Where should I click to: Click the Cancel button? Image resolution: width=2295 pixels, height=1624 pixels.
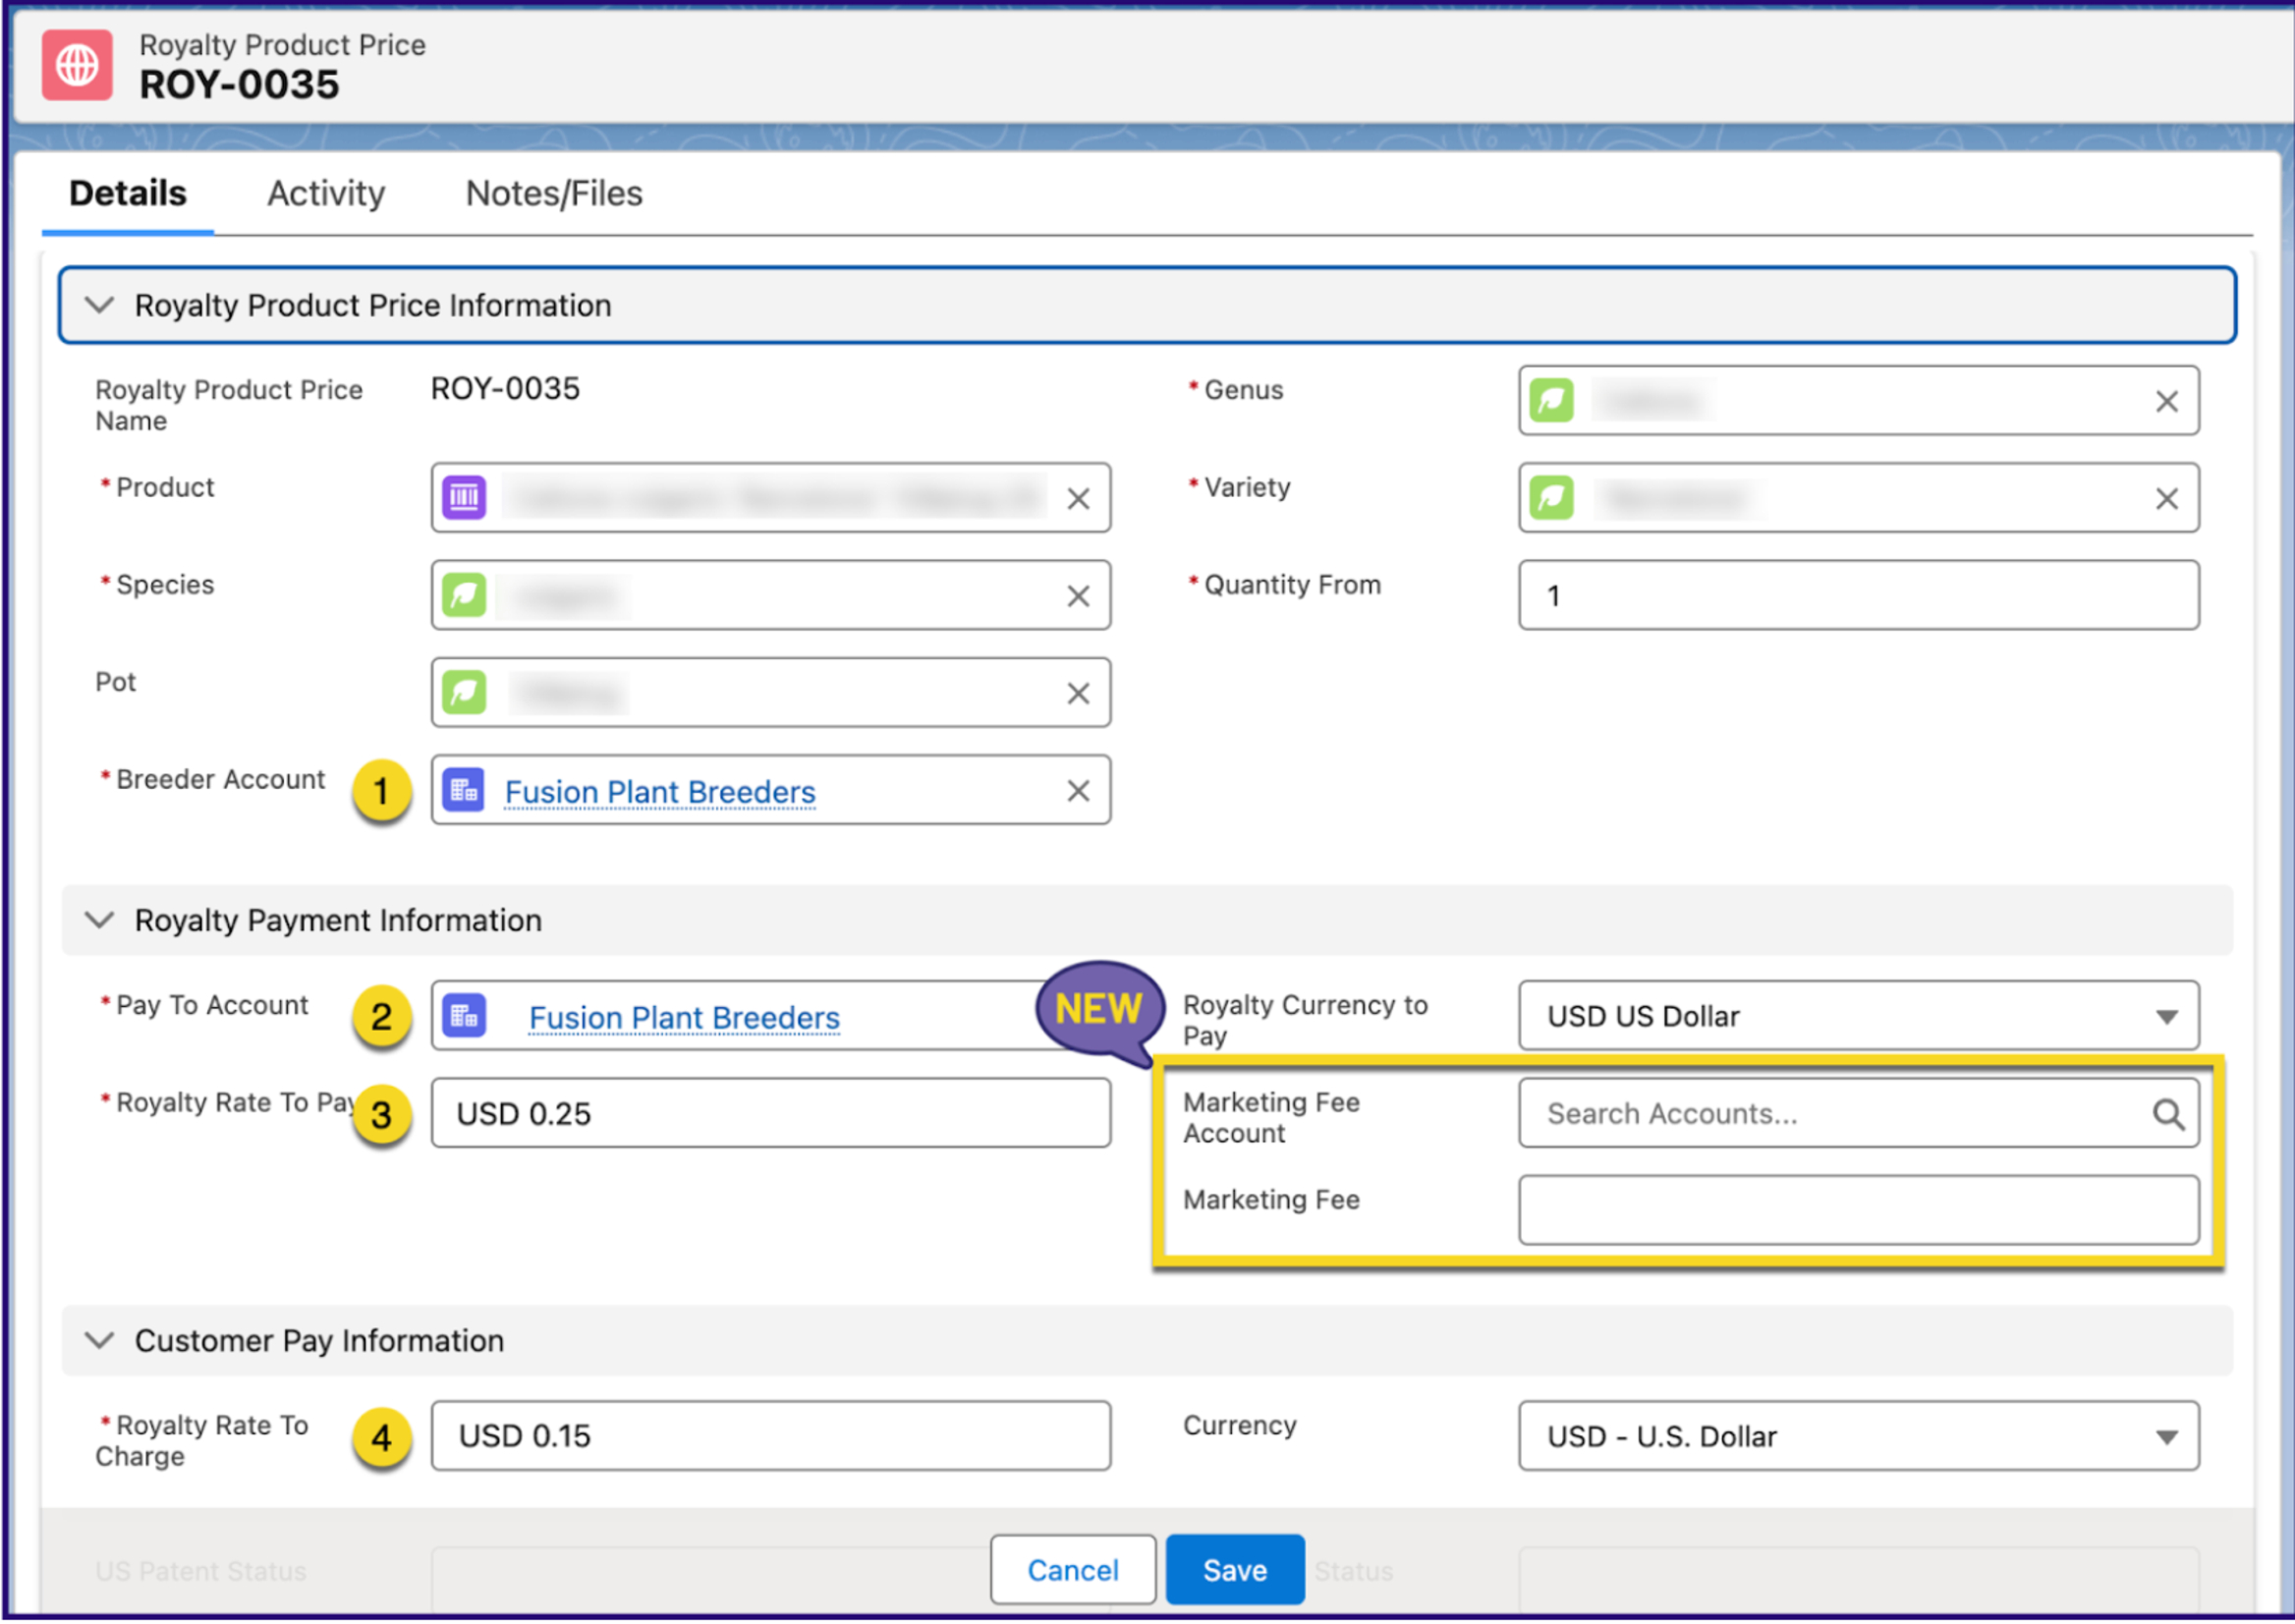(1073, 1571)
